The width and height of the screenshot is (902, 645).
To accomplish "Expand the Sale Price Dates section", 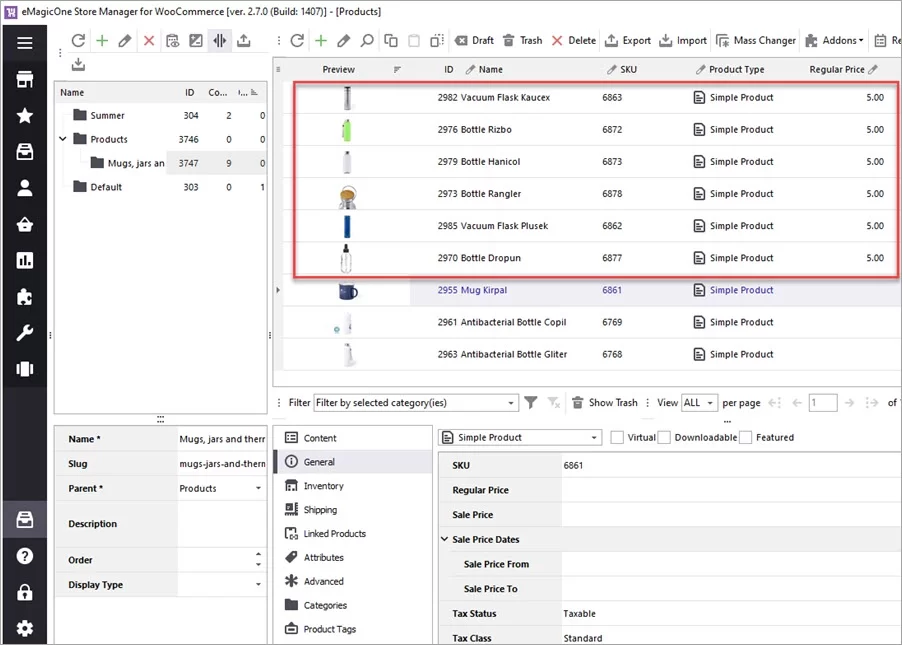I will click(443, 539).
